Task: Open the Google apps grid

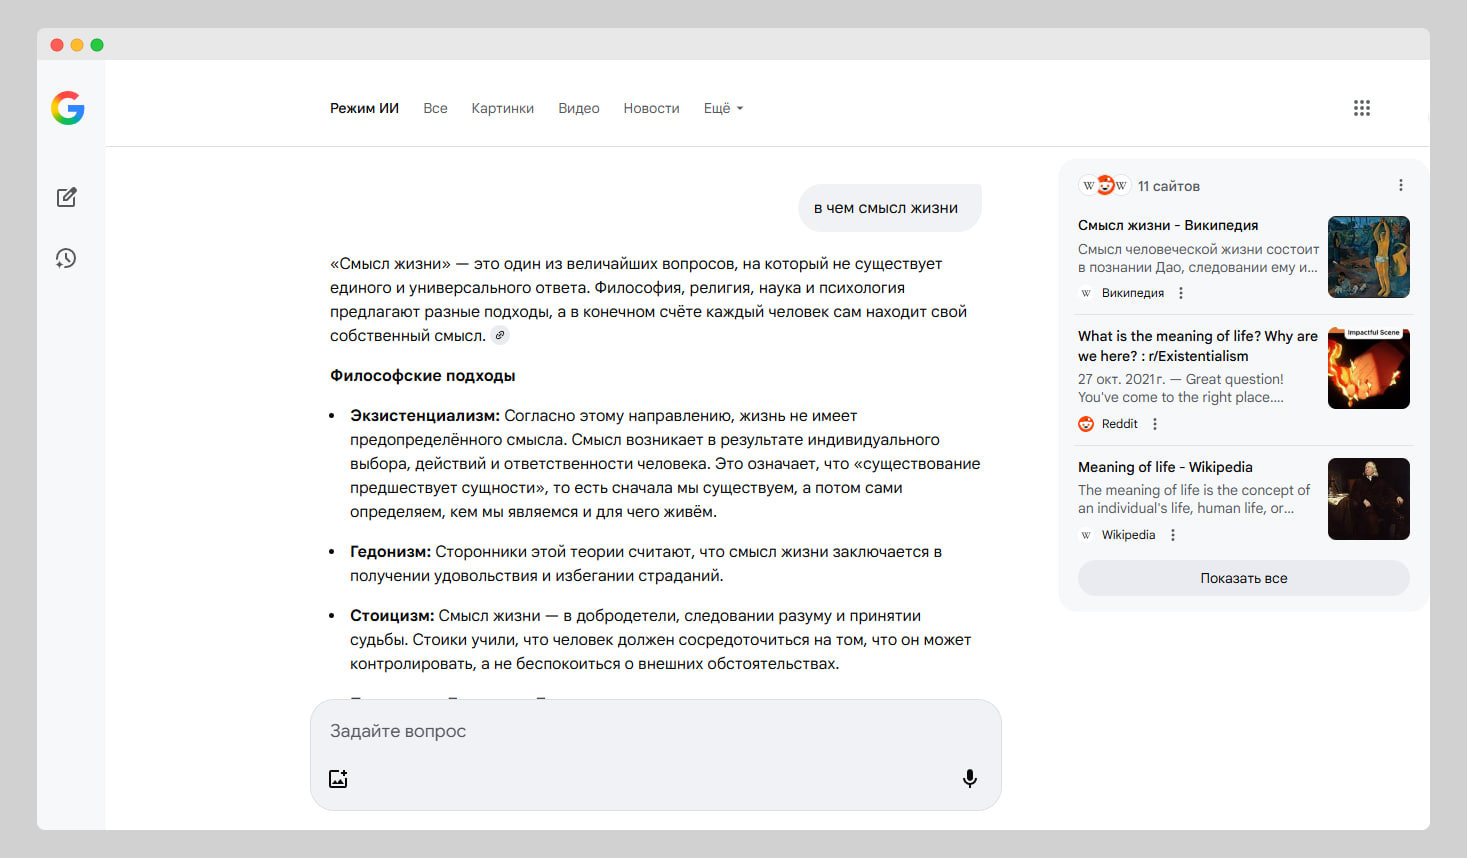Action: [1361, 108]
